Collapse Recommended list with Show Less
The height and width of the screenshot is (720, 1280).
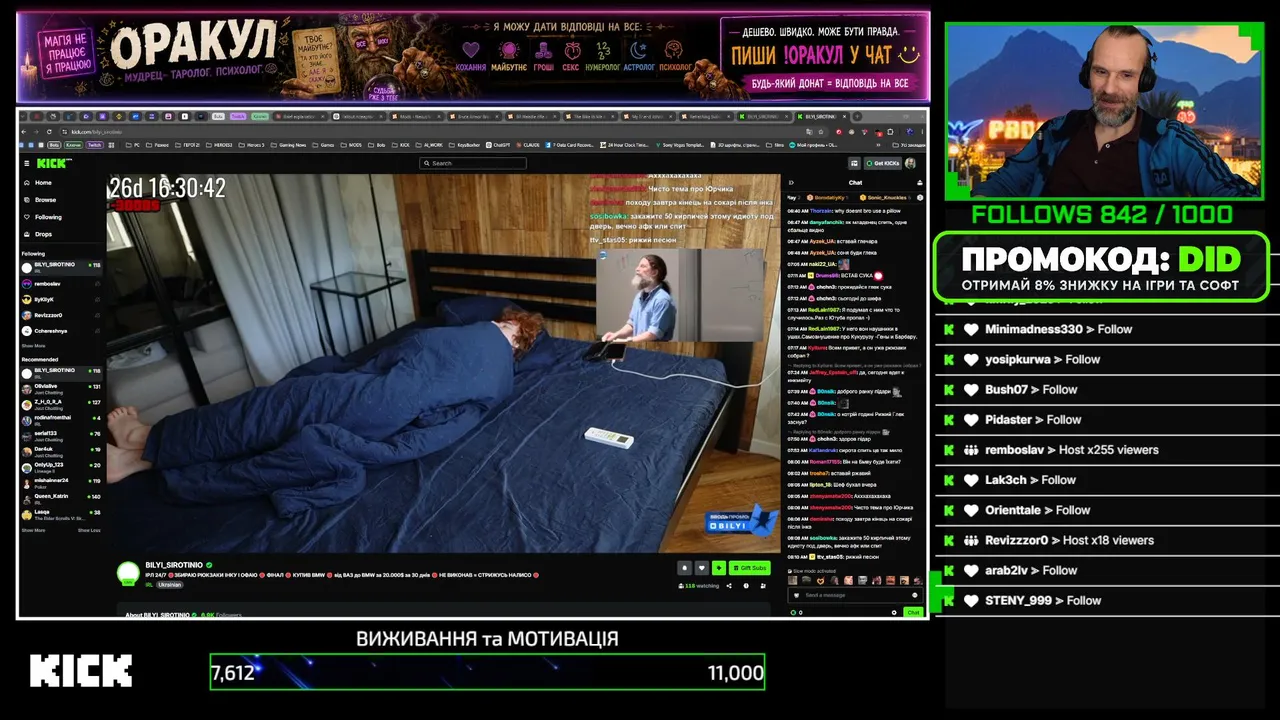[89, 530]
